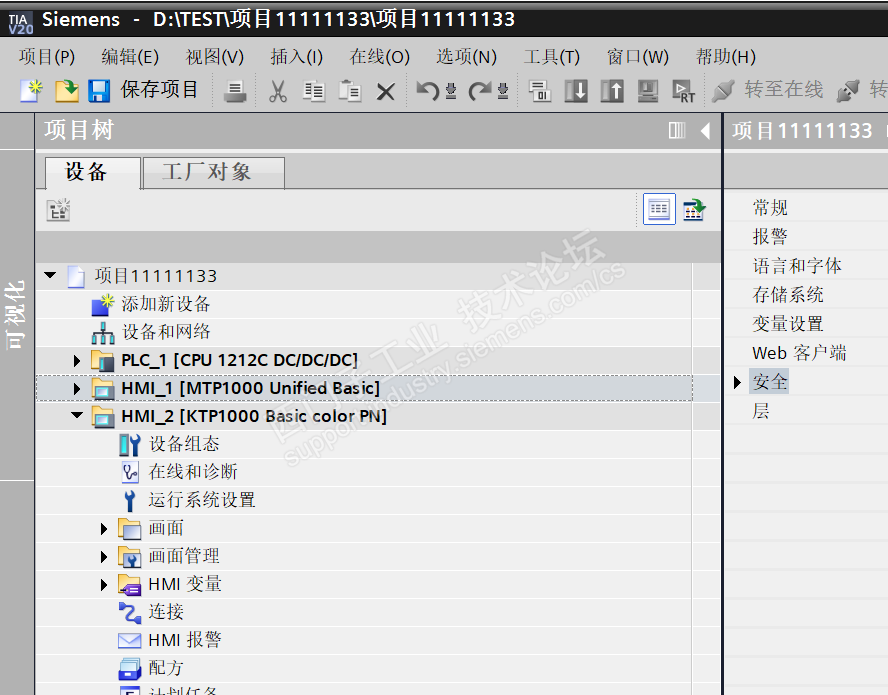Viewport: 888px width, 695px height.
Task: Select 运行系统设置 in the tree
Action: [x=202, y=500]
